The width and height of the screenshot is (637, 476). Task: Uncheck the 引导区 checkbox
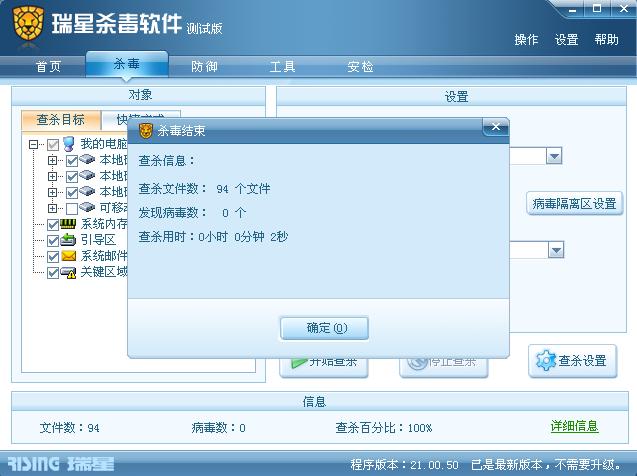coord(53,240)
